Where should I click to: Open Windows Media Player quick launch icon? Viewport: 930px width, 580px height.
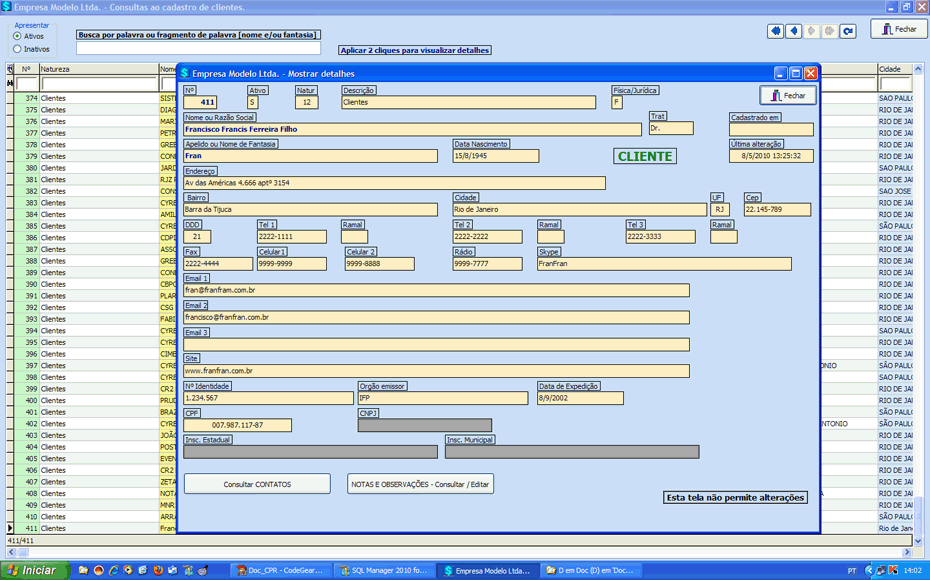coord(128,571)
